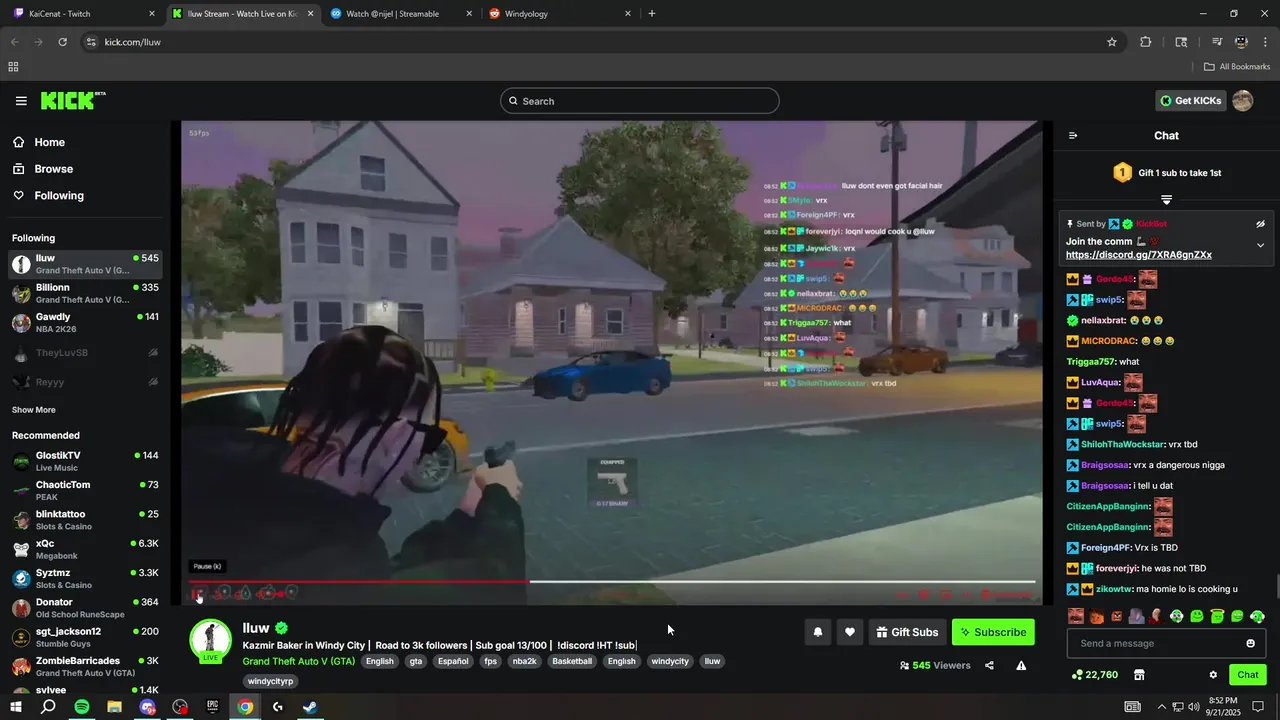The image size is (1280, 720).
Task: Click the notification bell on lluw's channel
Action: tap(818, 632)
